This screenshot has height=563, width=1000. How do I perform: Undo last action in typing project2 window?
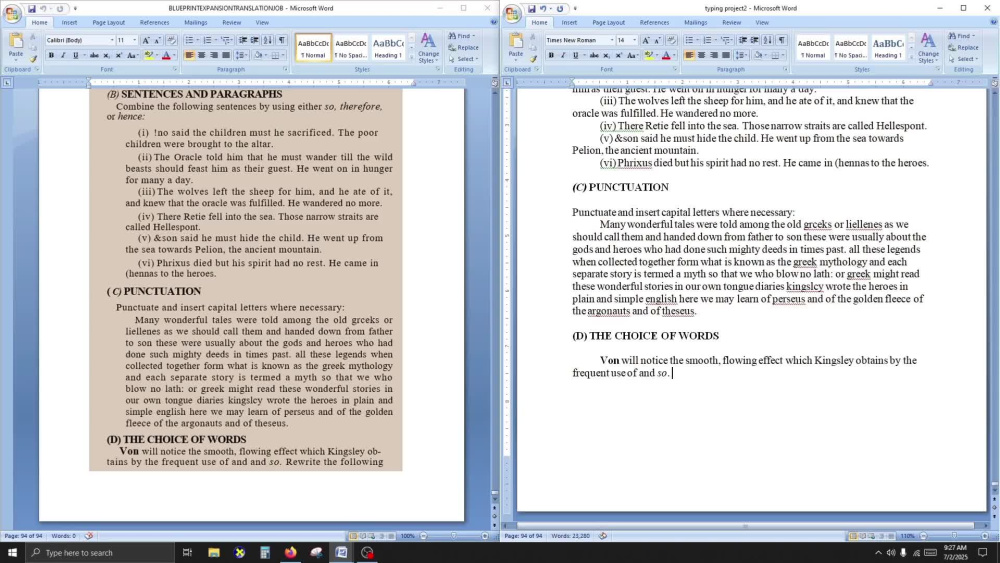[543, 8]
